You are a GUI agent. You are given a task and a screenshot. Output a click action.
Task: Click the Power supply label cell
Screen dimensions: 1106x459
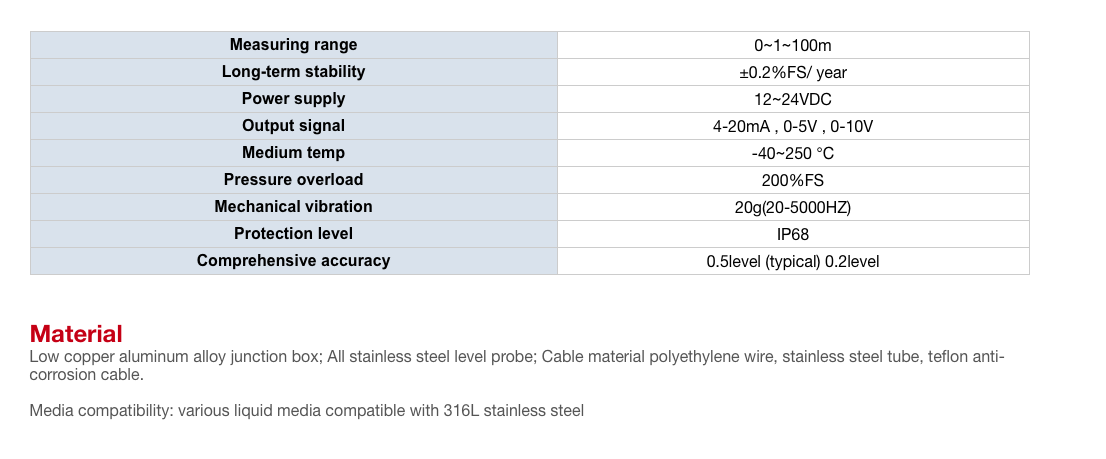(x=293, y=99)
